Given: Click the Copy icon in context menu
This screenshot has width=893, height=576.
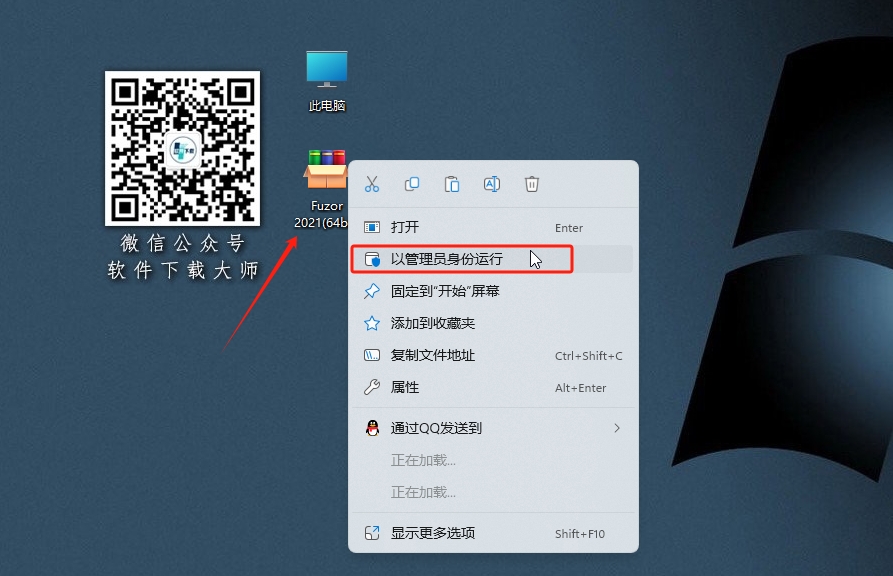Looking at the screenshot, I should click(x=412, y=184).
